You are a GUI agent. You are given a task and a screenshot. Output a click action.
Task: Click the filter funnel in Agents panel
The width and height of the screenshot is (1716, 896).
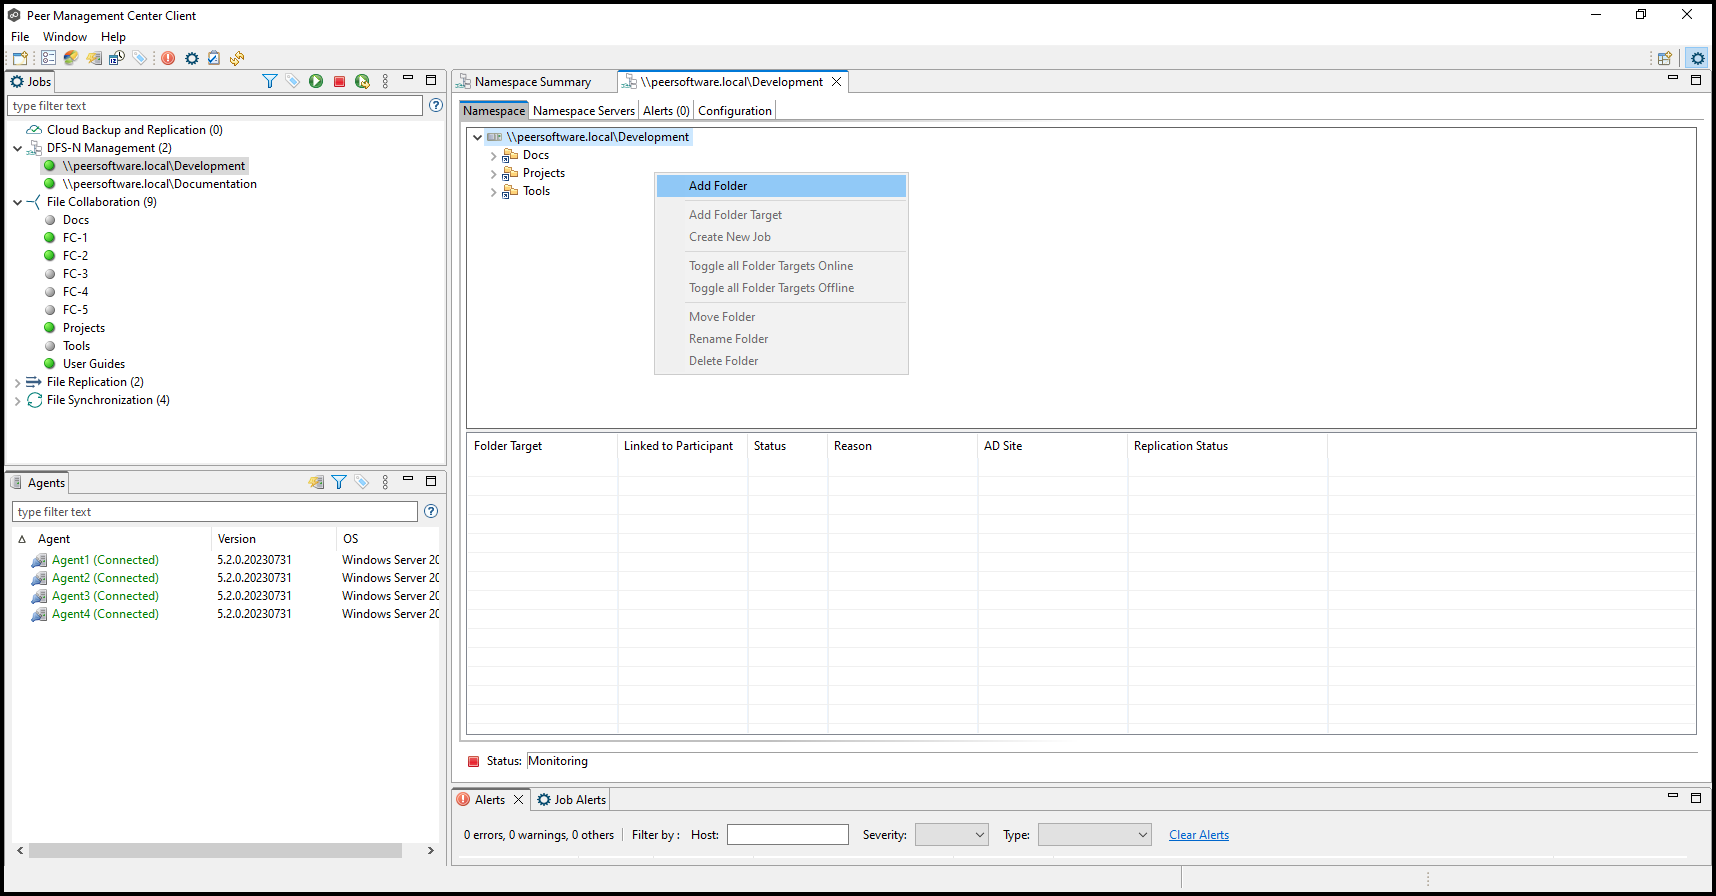click(x=339, y=483)
